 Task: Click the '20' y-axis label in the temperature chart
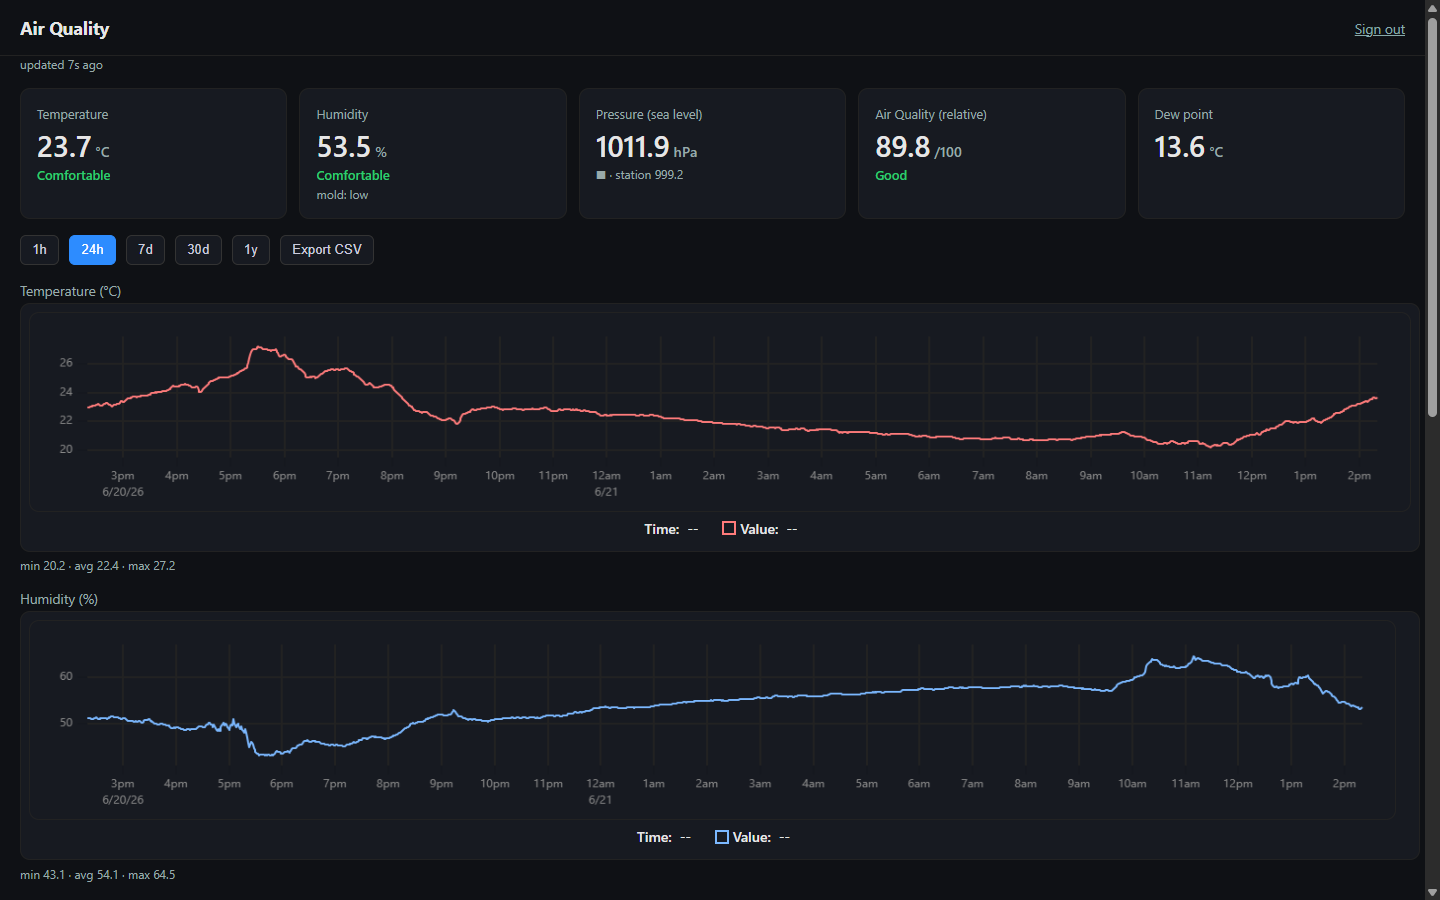(66, 449)
